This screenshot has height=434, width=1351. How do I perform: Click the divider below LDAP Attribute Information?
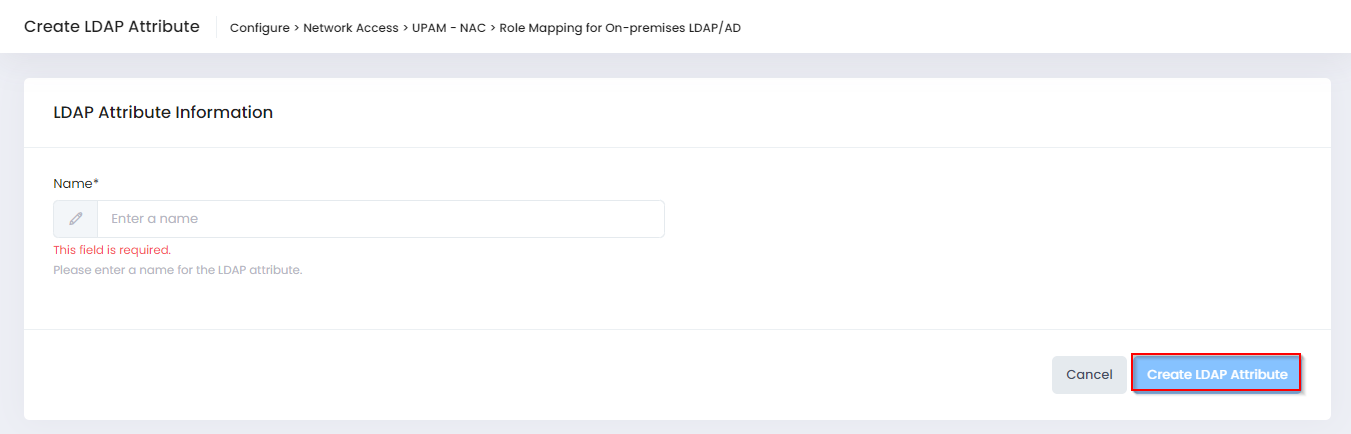click(677, 147)
